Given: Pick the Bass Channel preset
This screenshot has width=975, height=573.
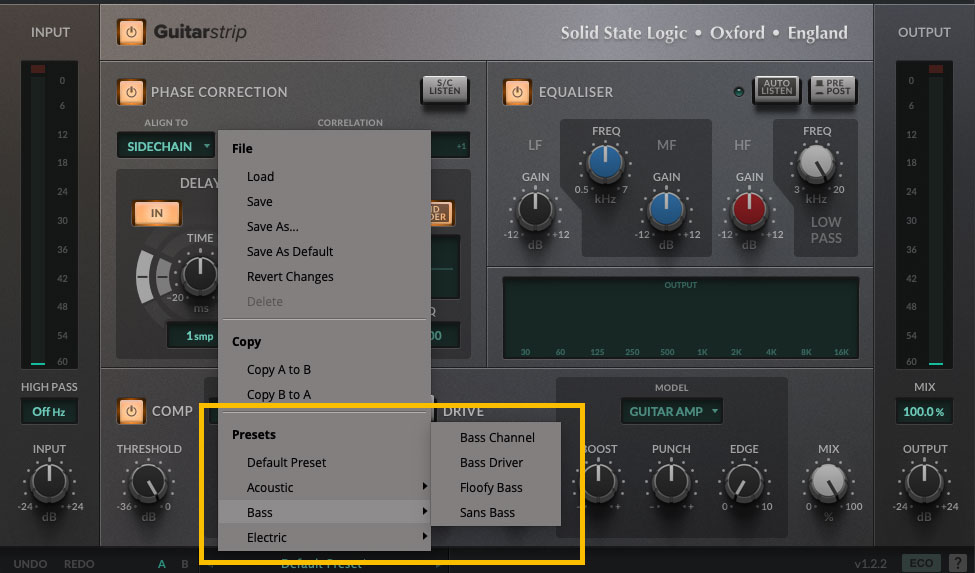Looking at the screenshot, I should coord(497,438).
